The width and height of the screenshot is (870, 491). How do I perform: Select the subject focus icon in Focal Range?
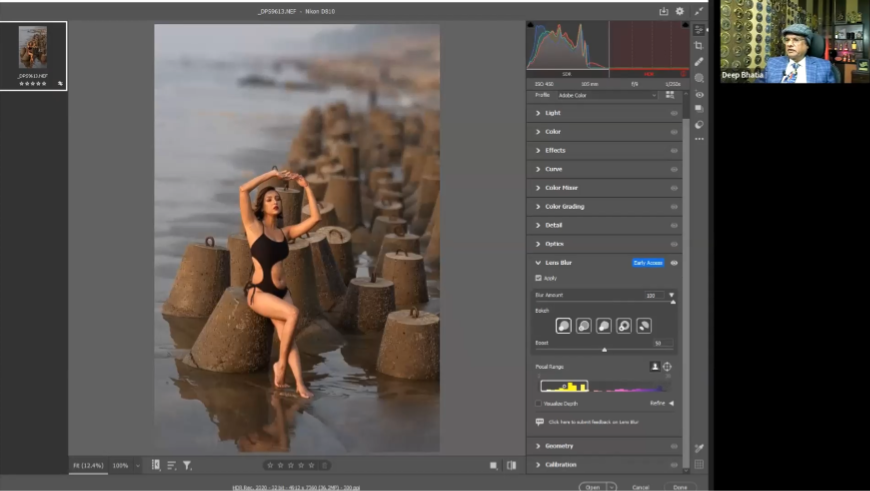tap(655, 367)
